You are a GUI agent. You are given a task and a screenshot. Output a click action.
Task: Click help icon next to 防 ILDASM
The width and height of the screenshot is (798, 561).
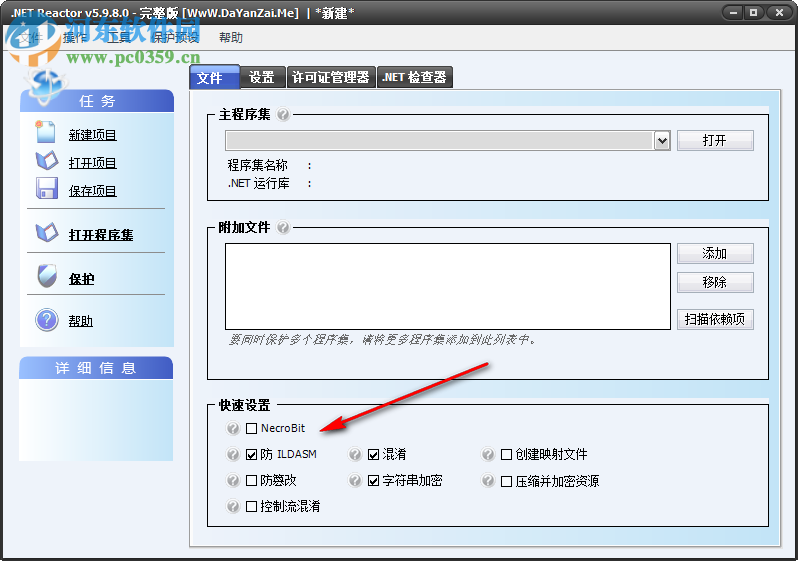[x=233, y=454]
